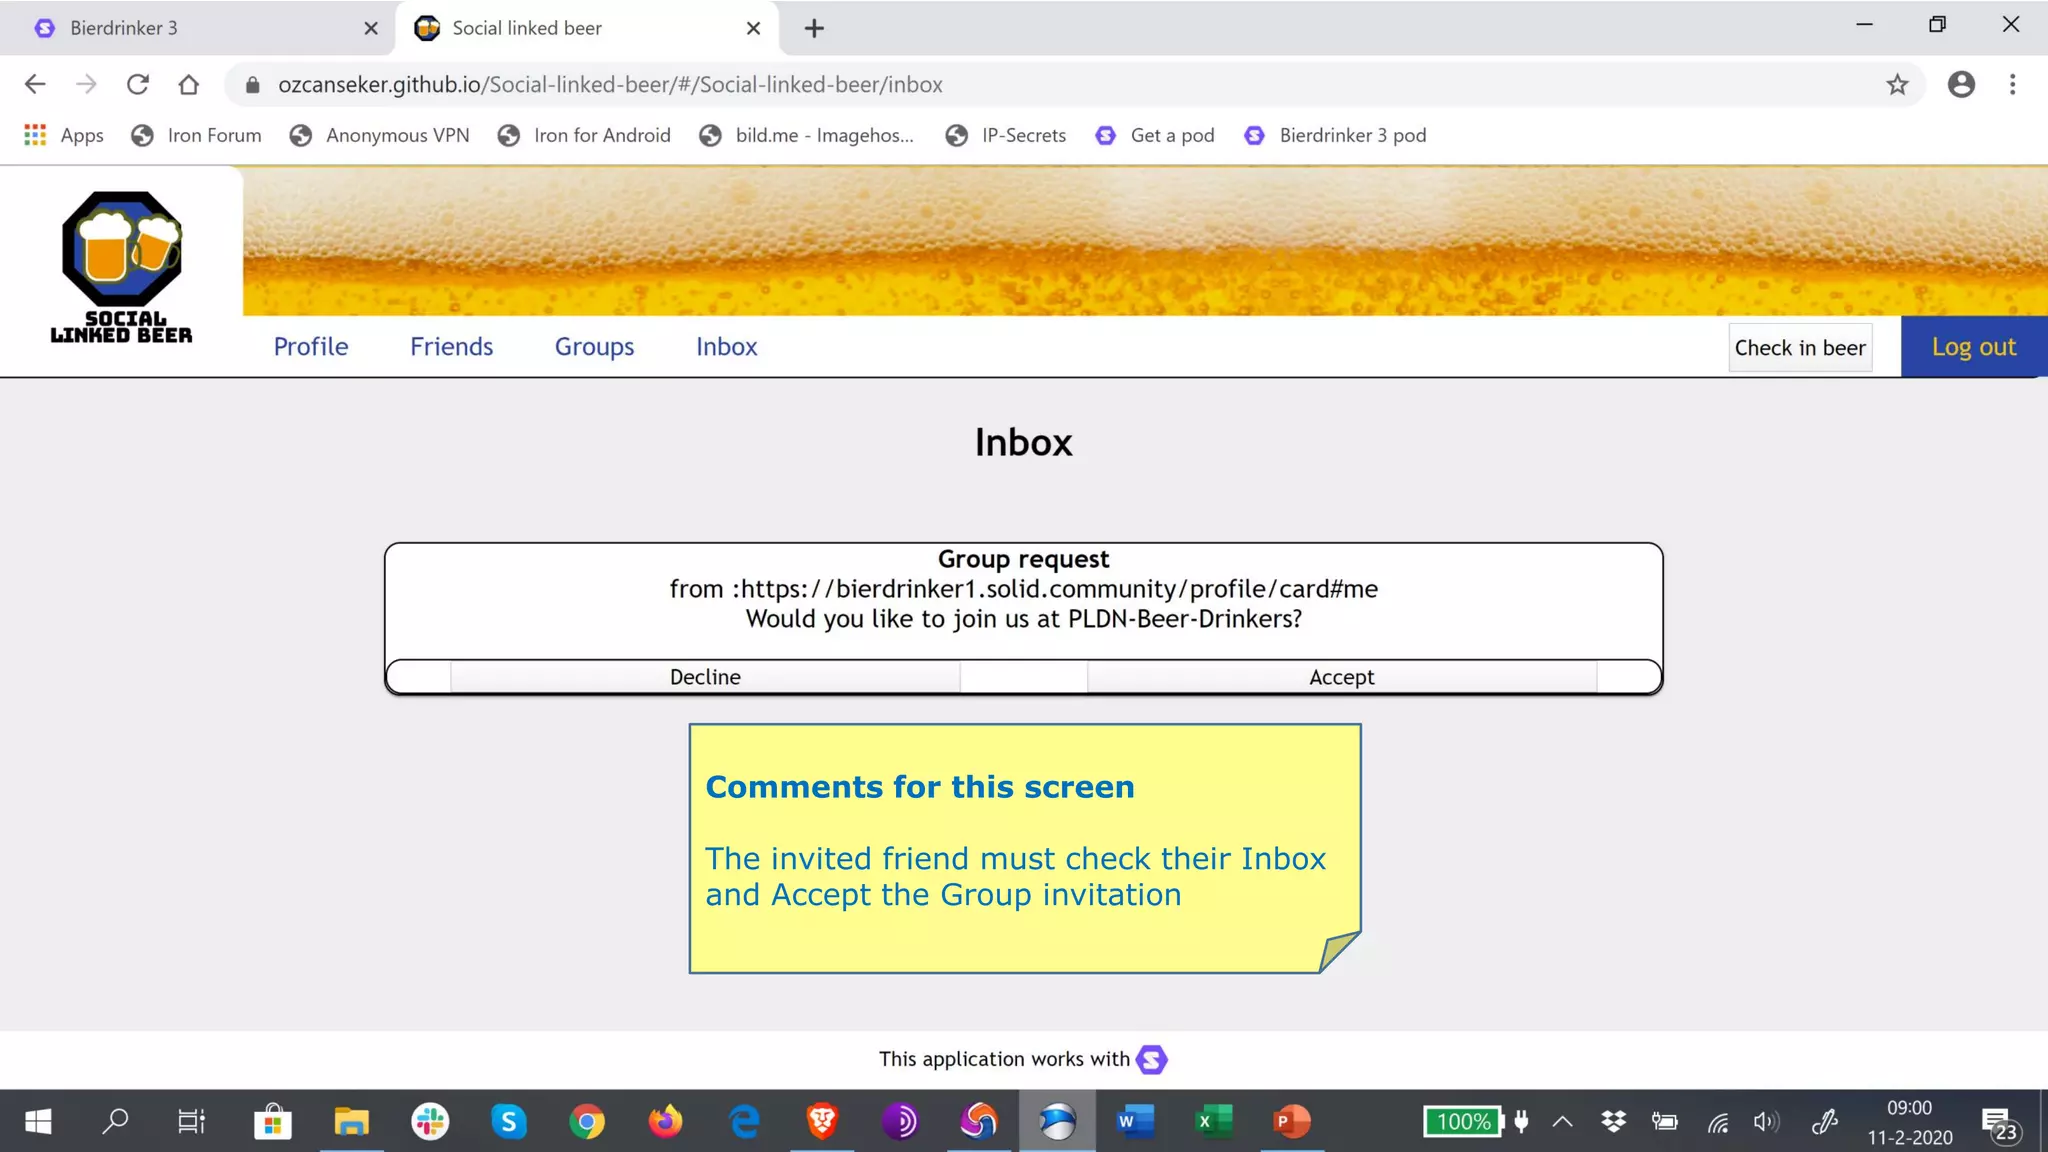The image size is (2048, 1152).
Task: Open Windows taskbar search
Action: point(115,1121)
